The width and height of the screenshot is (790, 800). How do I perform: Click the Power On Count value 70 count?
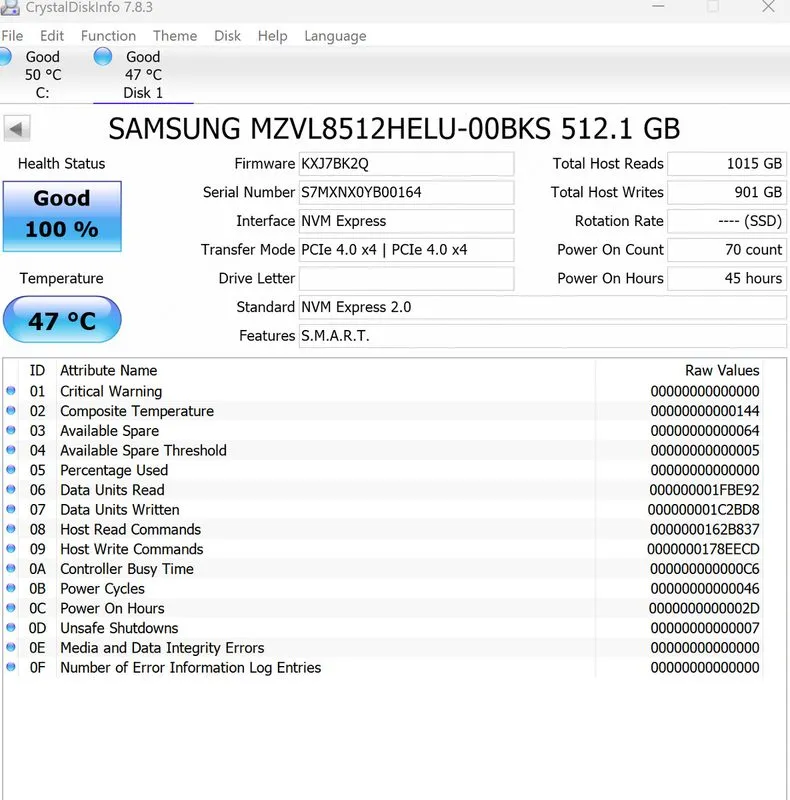click(x=727, y=249)
